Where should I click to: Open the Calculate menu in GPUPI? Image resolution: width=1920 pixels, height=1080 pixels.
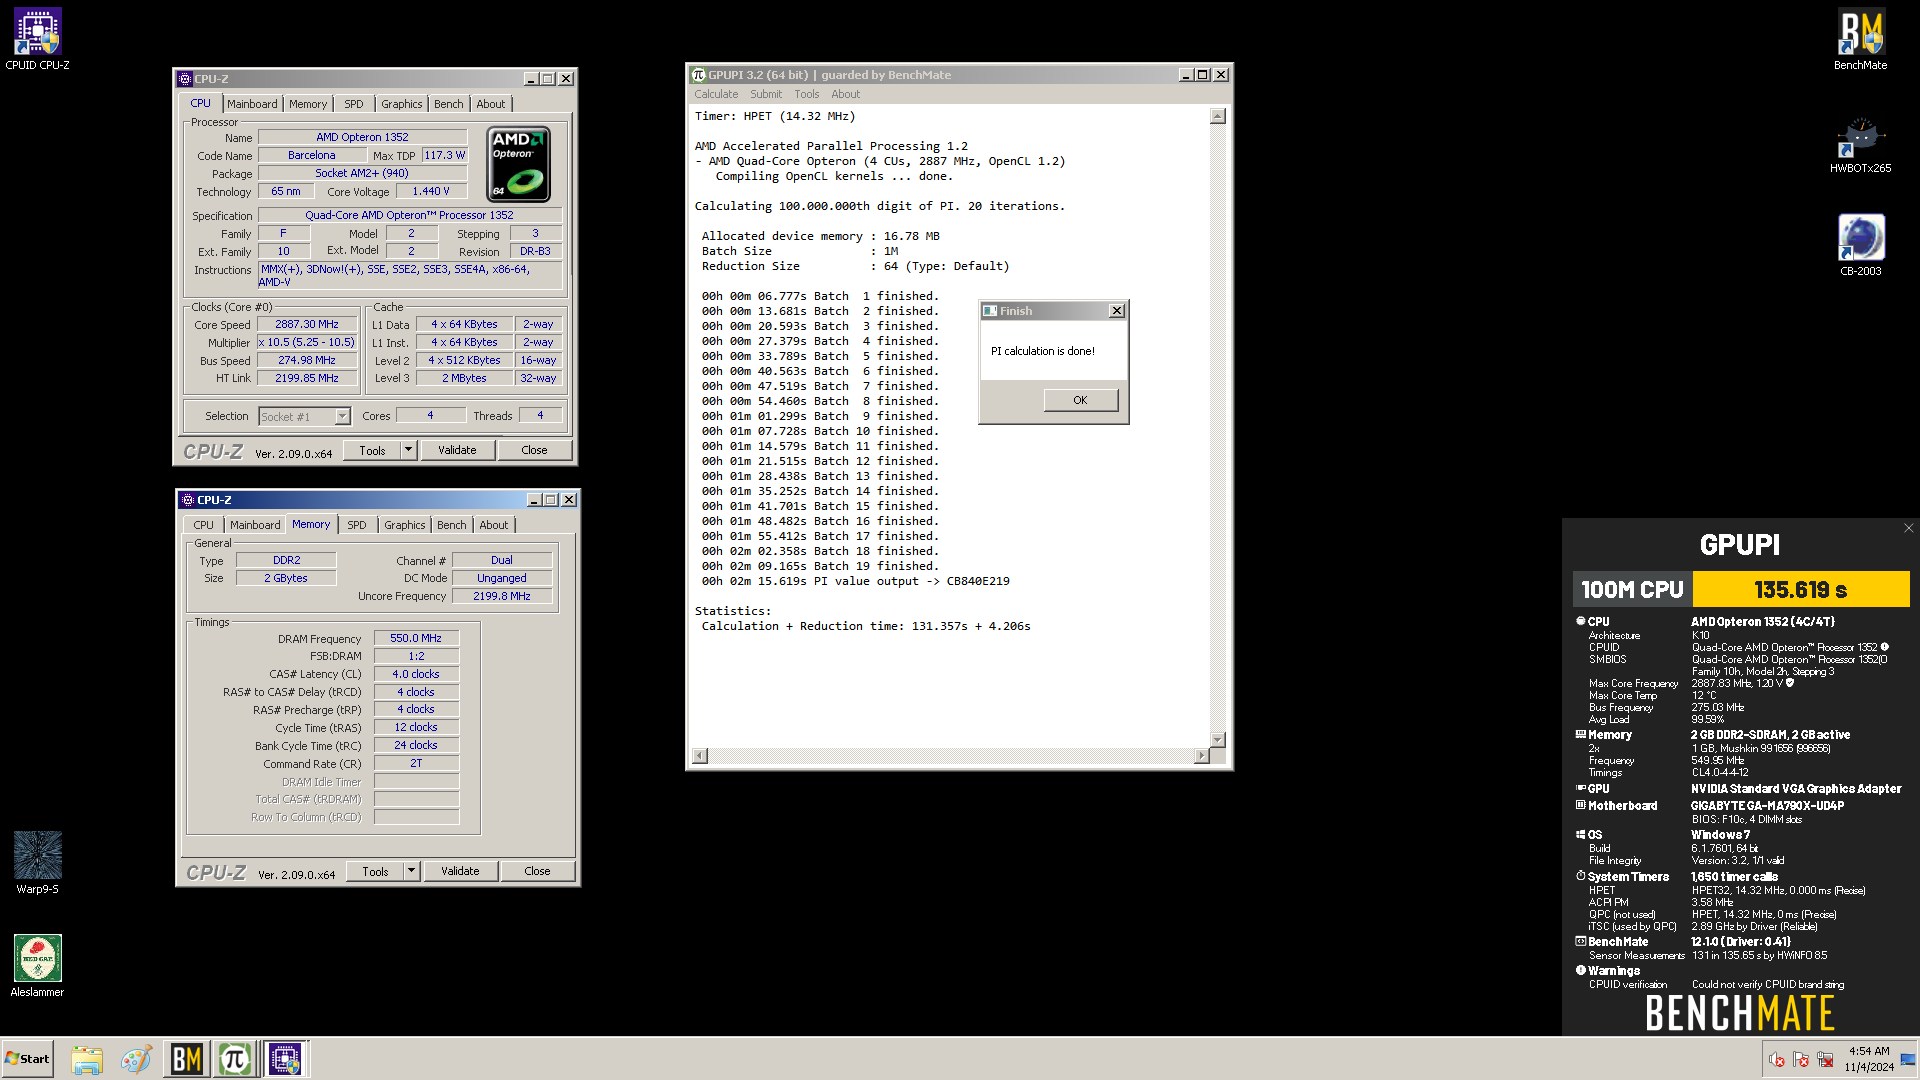pyautogui.click(x=716, y=94)
